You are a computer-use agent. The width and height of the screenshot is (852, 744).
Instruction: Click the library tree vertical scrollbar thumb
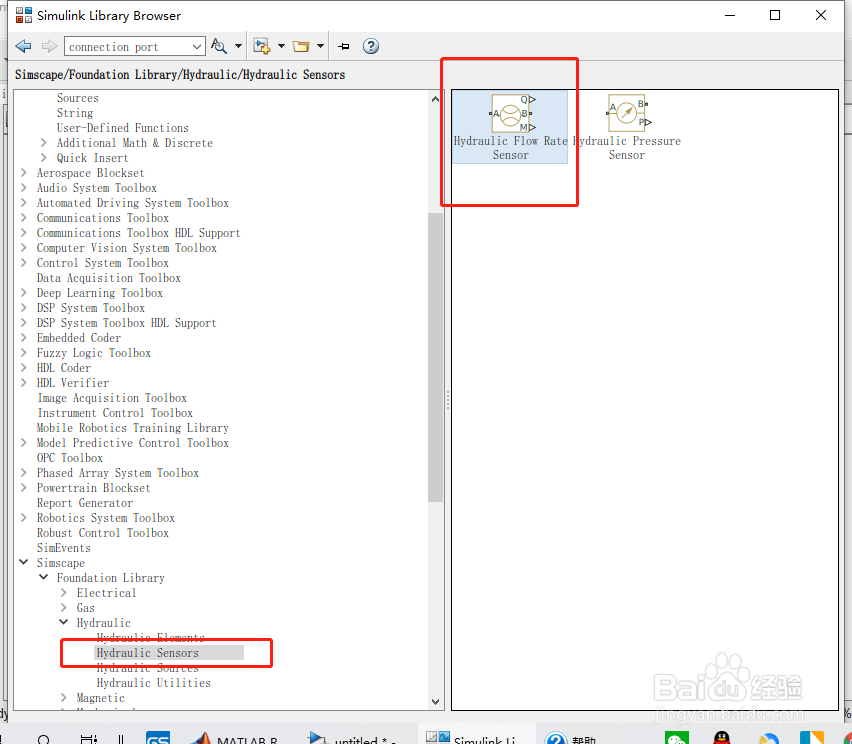point(435,357)
